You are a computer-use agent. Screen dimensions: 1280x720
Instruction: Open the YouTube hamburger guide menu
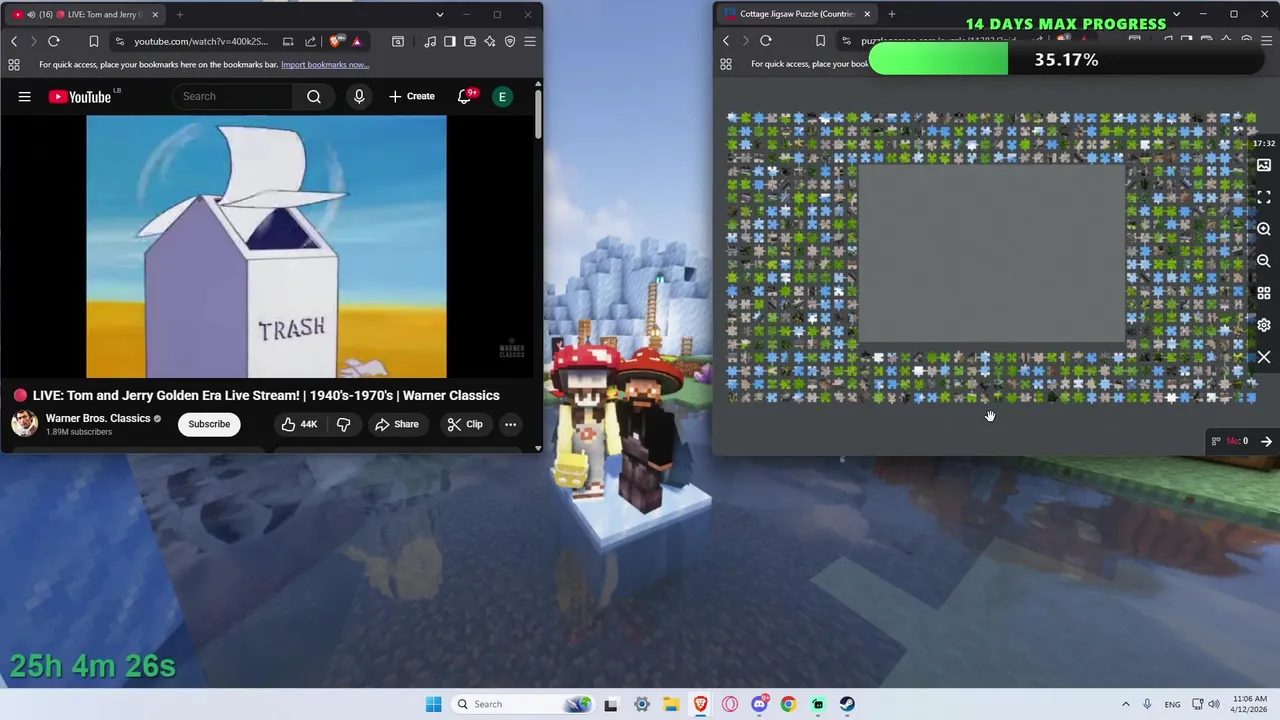pos(24,97)
